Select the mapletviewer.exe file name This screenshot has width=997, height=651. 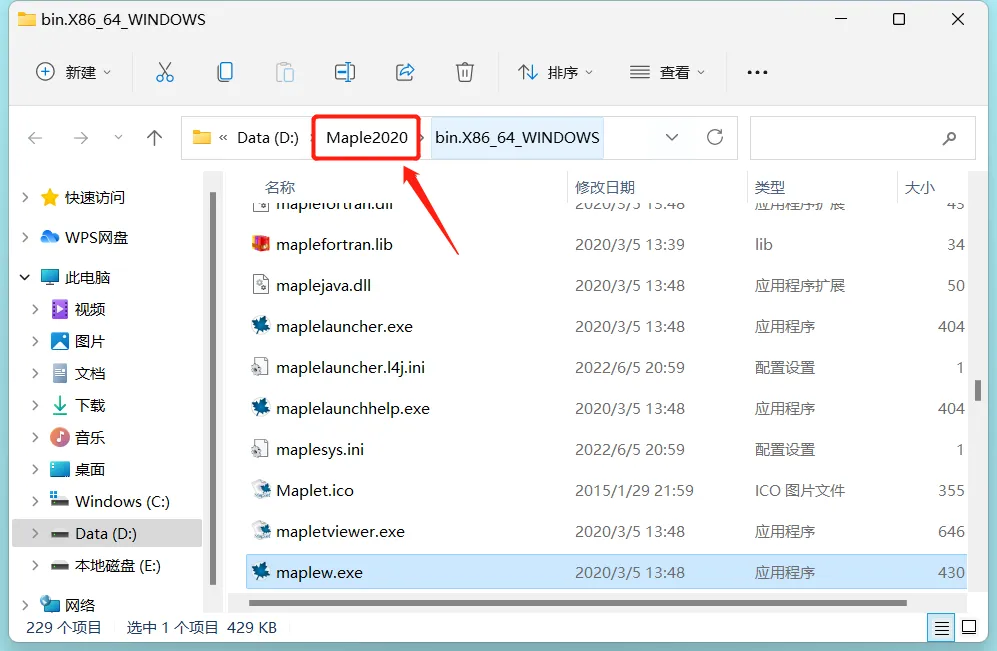click(340, 531)
